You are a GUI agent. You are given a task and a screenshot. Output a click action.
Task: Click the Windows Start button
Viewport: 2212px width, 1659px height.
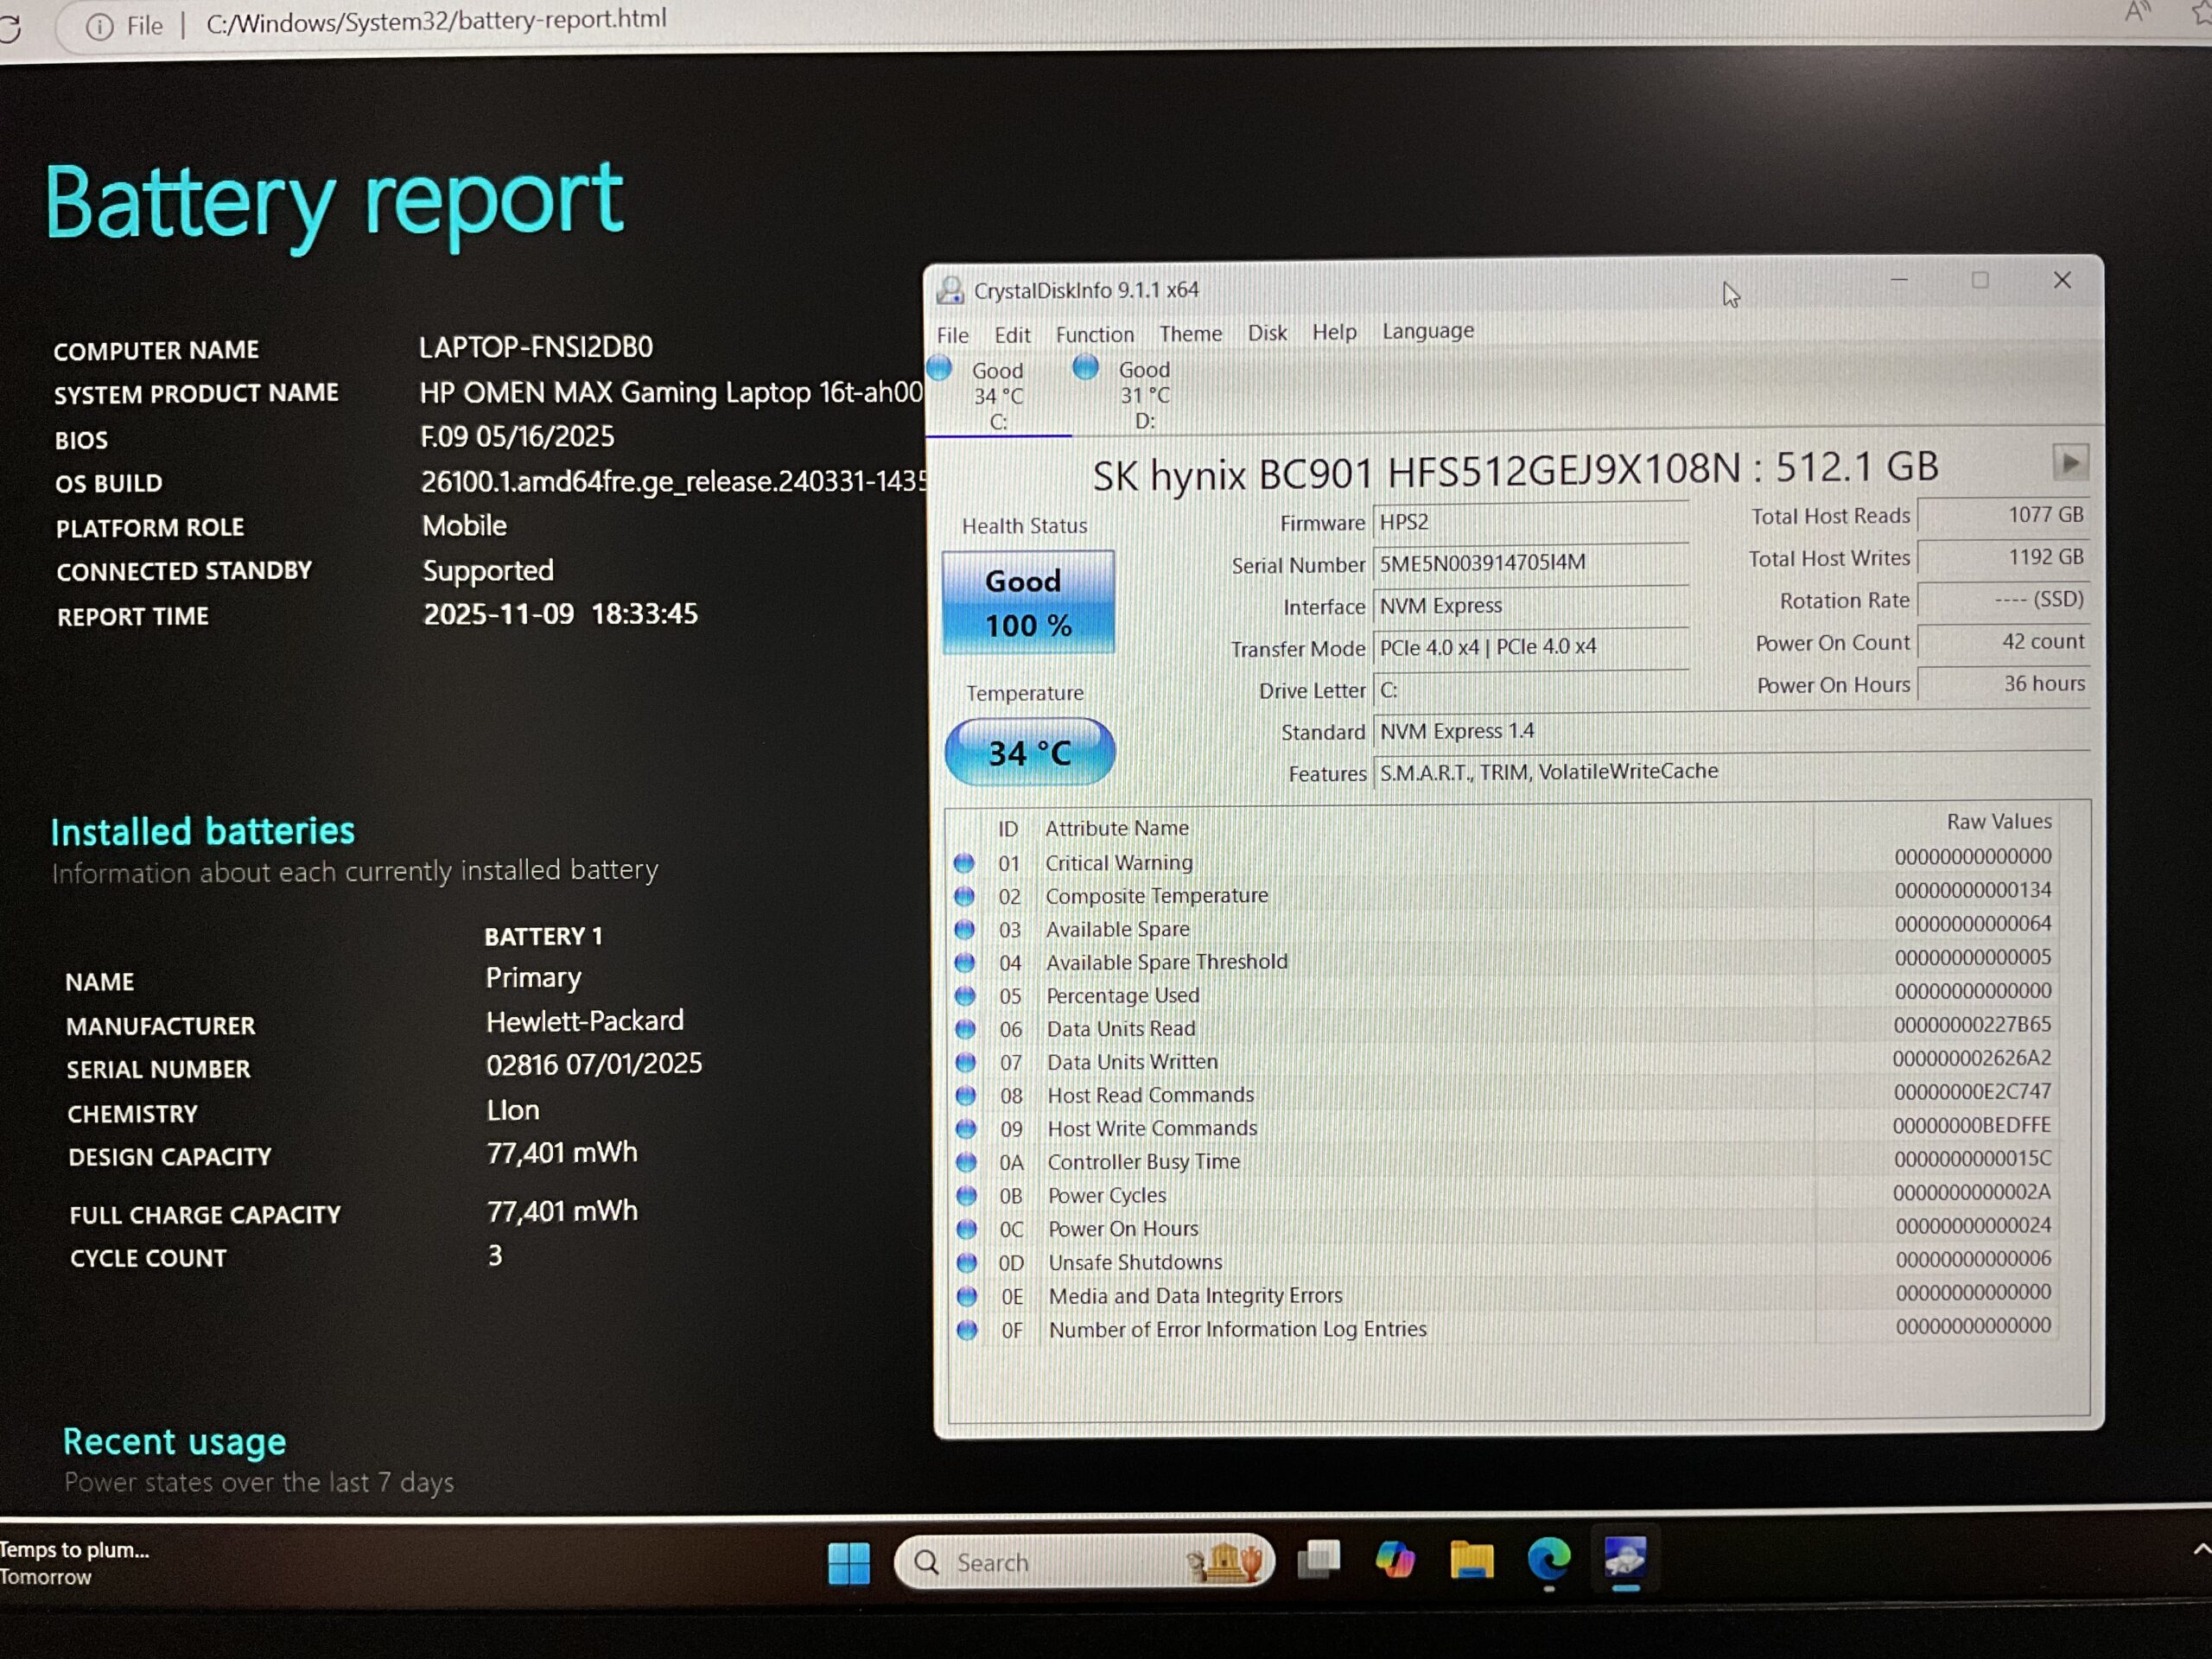pyautogui.click(x=849, y=1562)
